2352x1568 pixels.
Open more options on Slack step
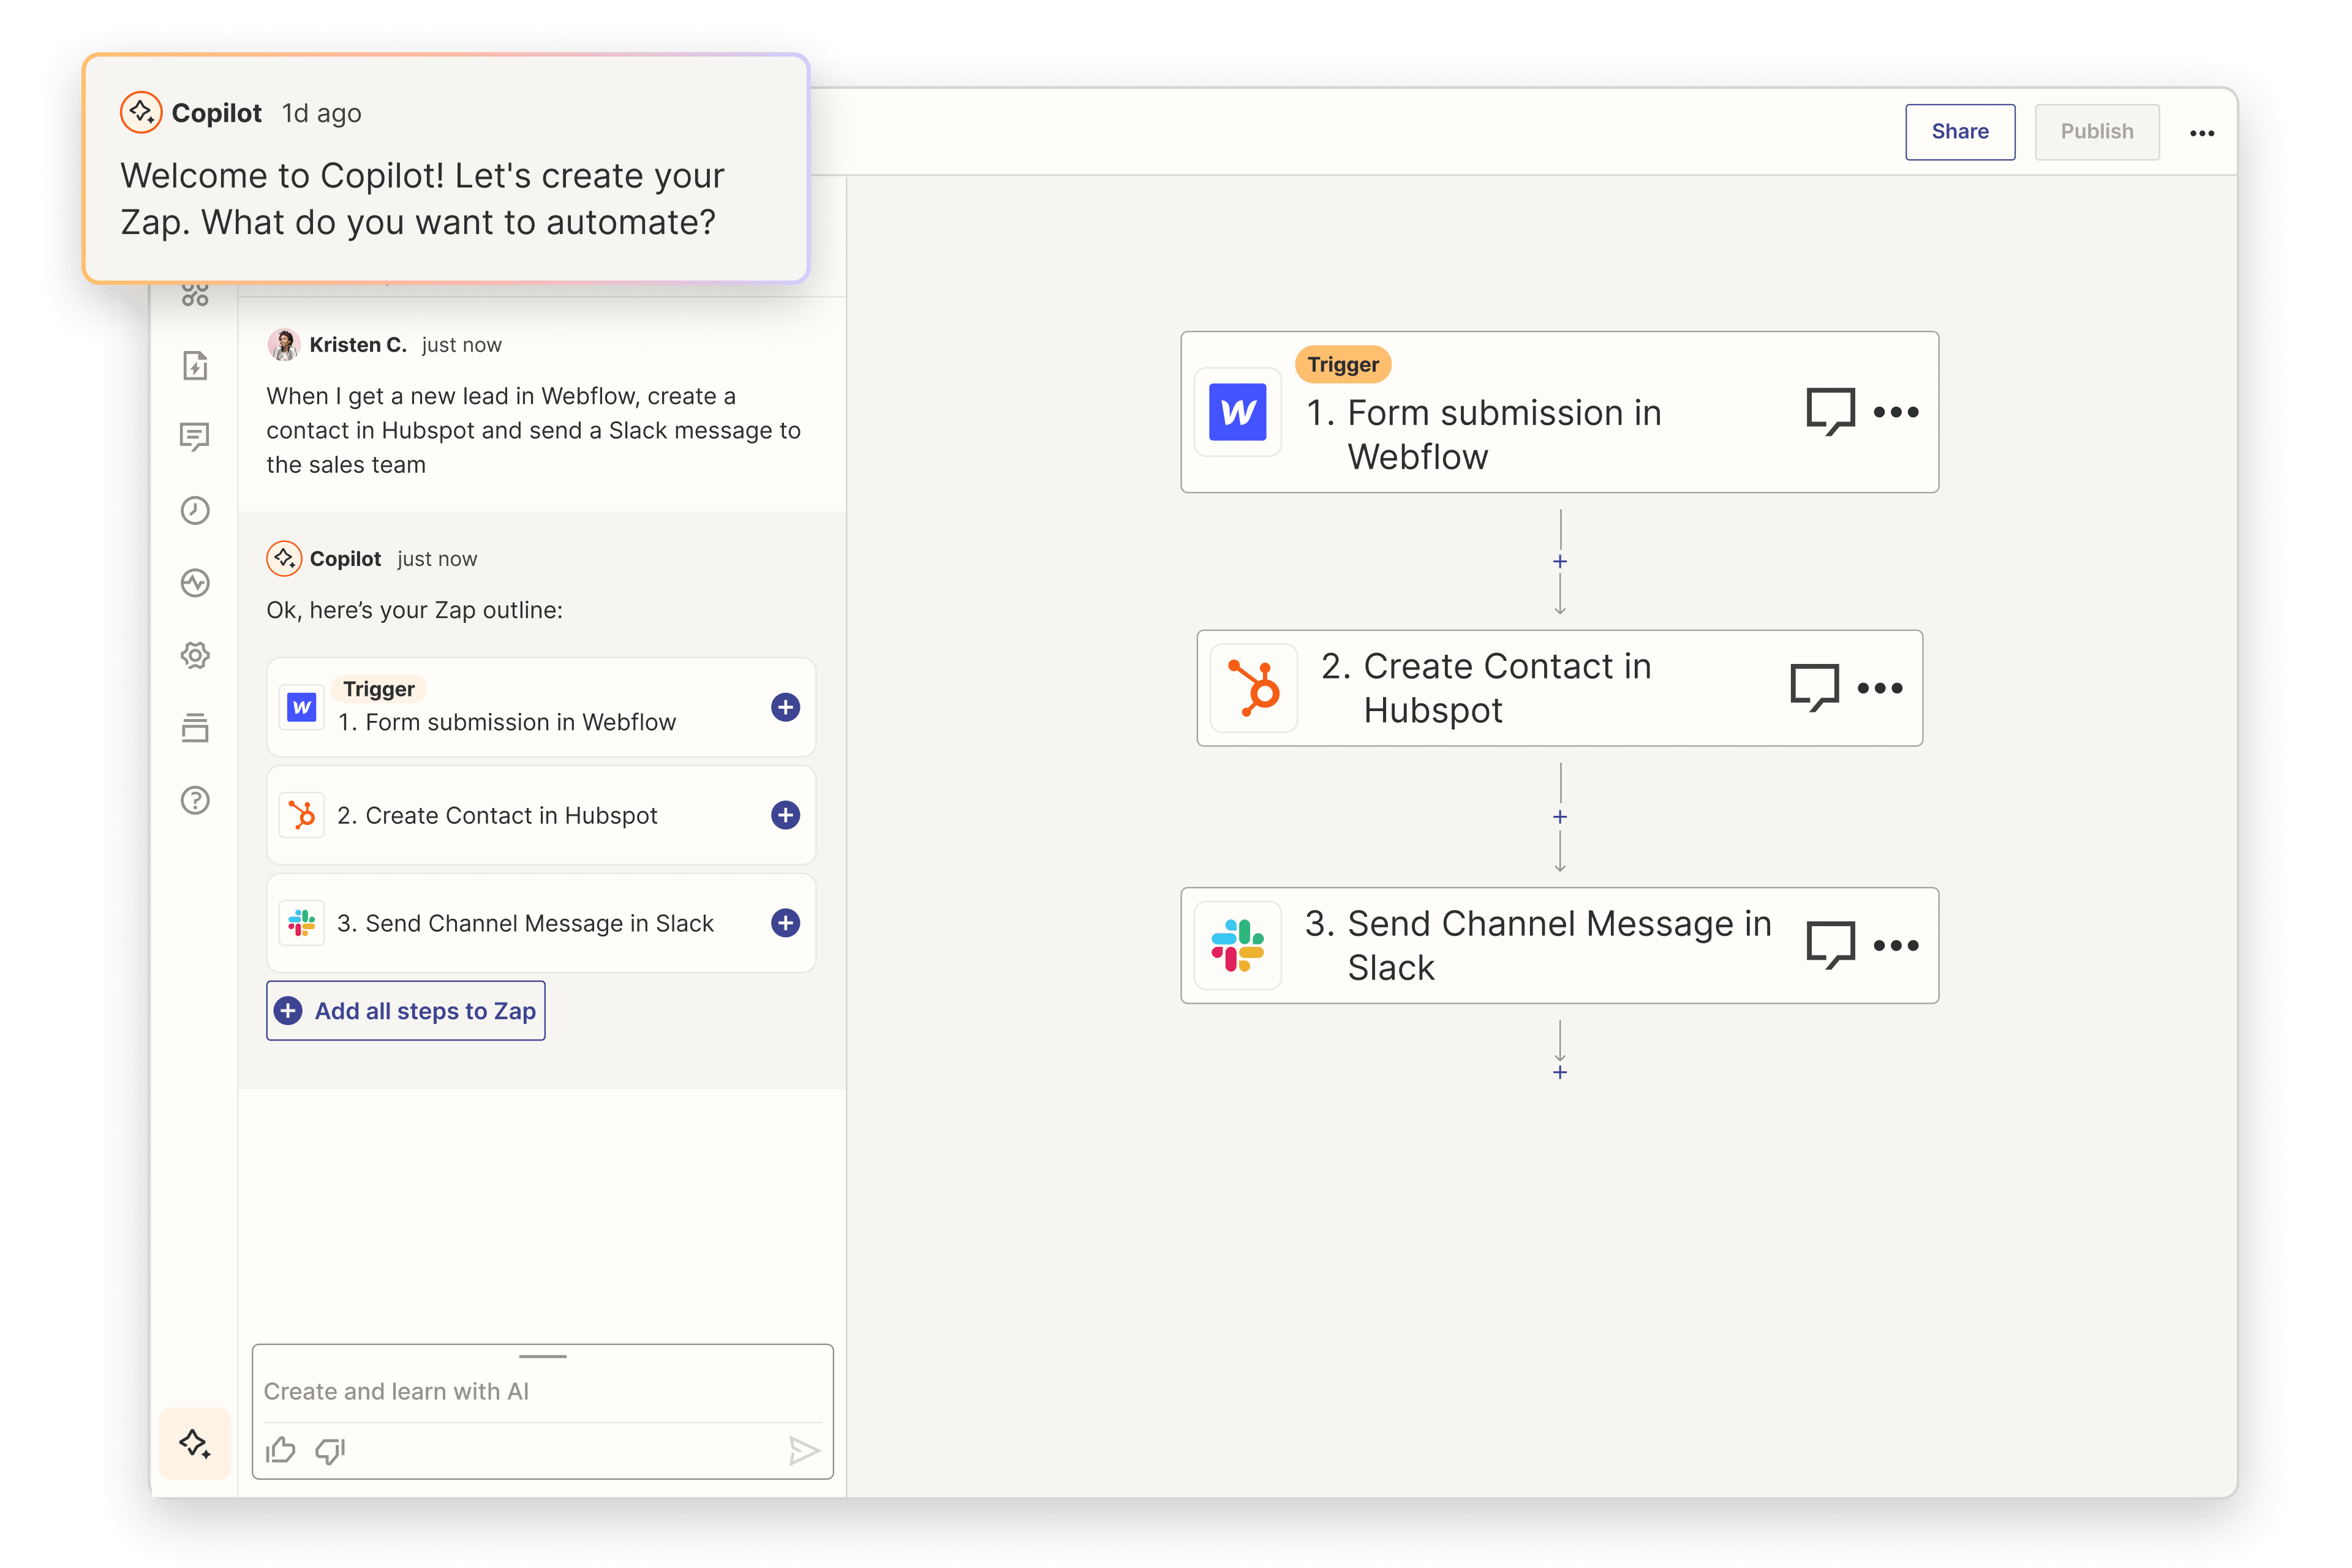(1896, 945)
